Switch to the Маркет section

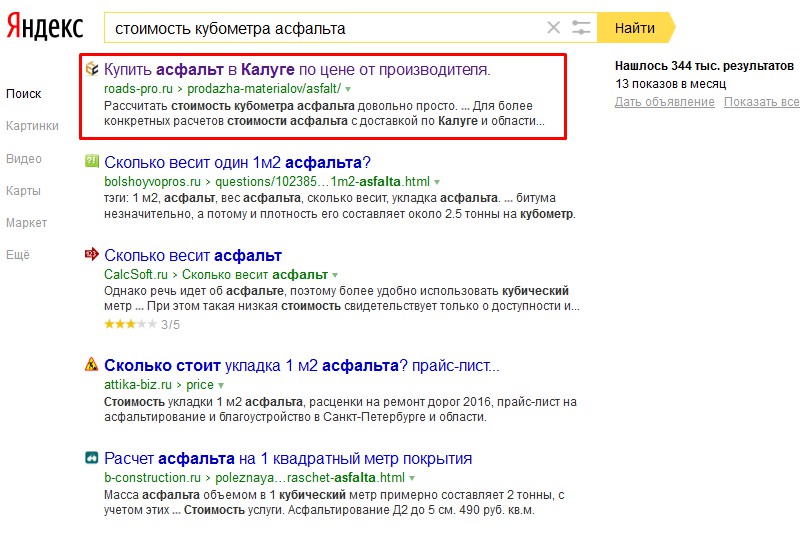coord(27,223)
